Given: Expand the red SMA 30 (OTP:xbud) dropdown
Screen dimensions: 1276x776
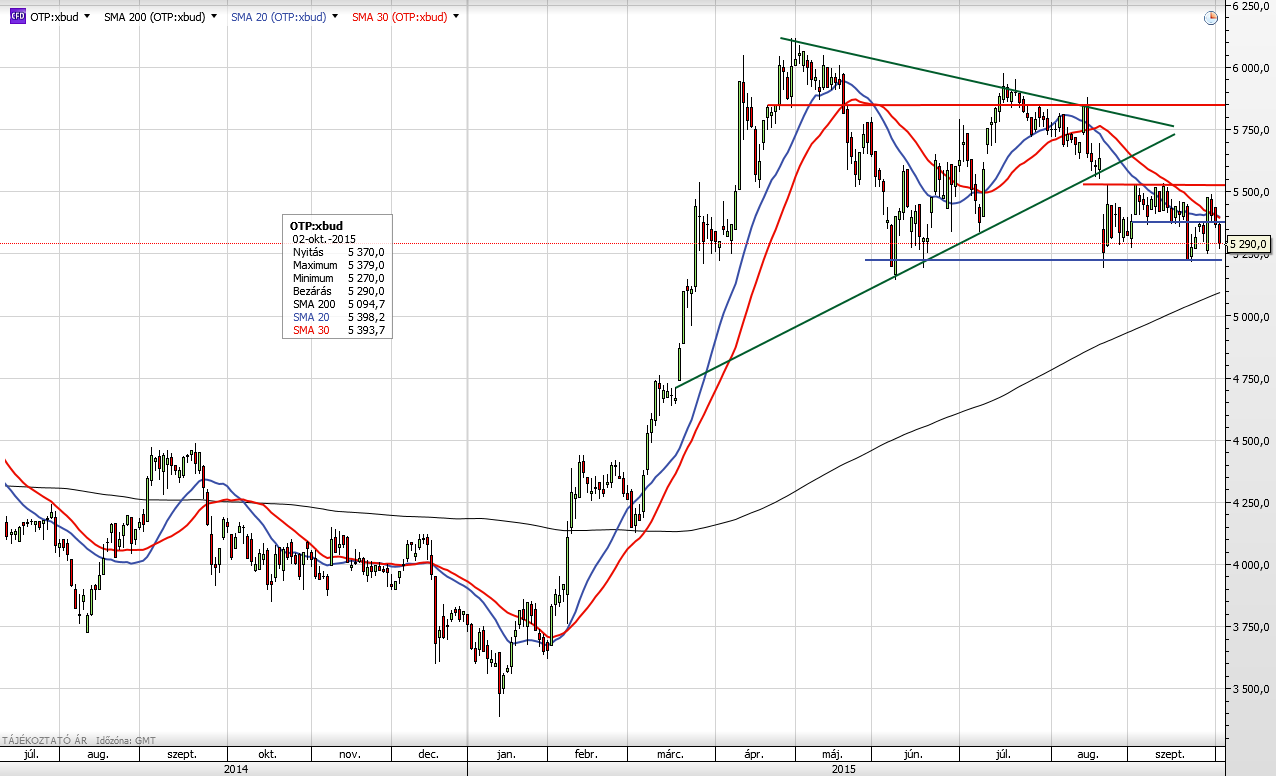Looking at the screenshot, I should pos(456,17).
